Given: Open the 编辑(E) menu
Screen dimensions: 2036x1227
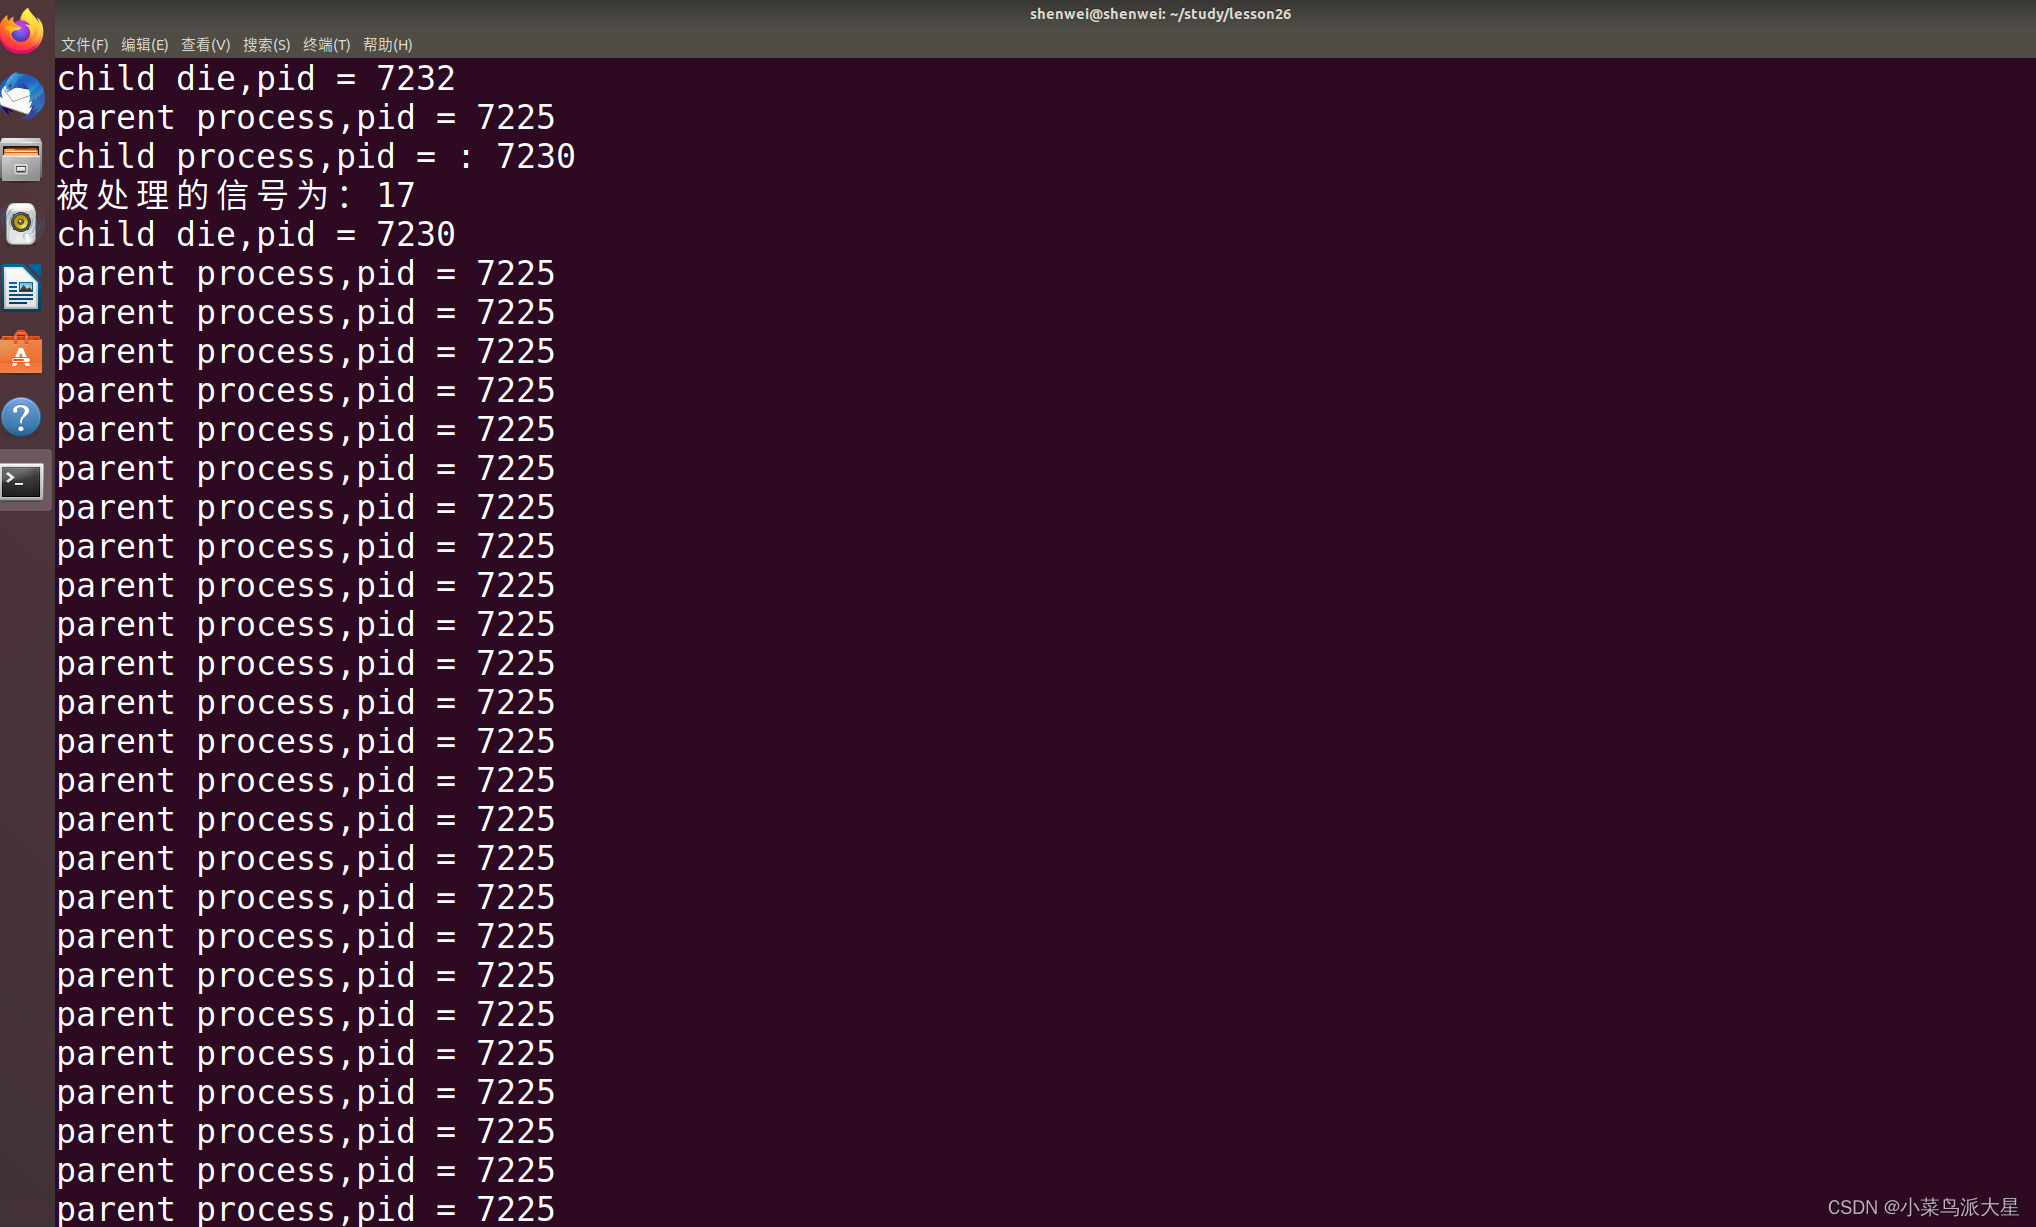Looking at the screenshot, I should [145, 44].
